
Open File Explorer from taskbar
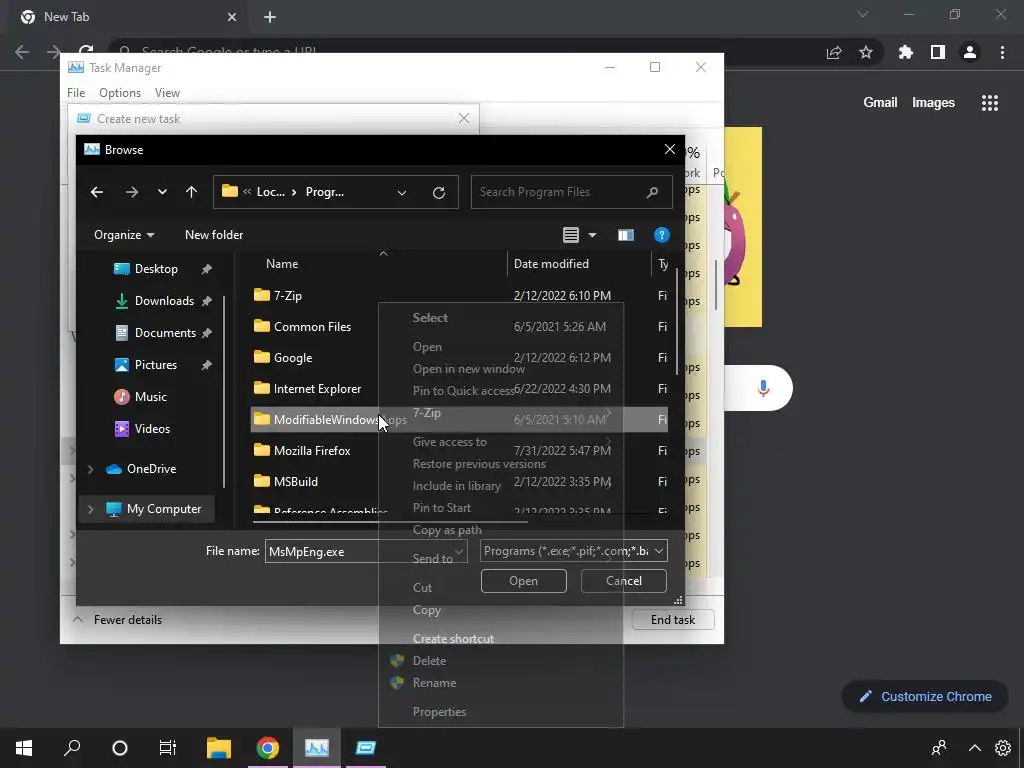219,748
